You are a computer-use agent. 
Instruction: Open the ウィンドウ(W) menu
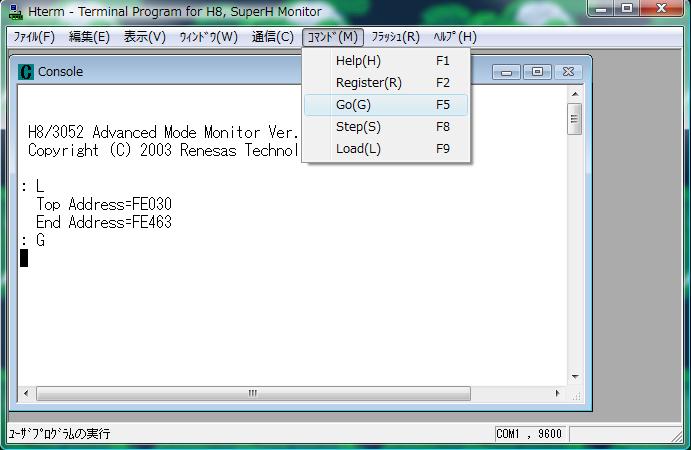(208, 37)
